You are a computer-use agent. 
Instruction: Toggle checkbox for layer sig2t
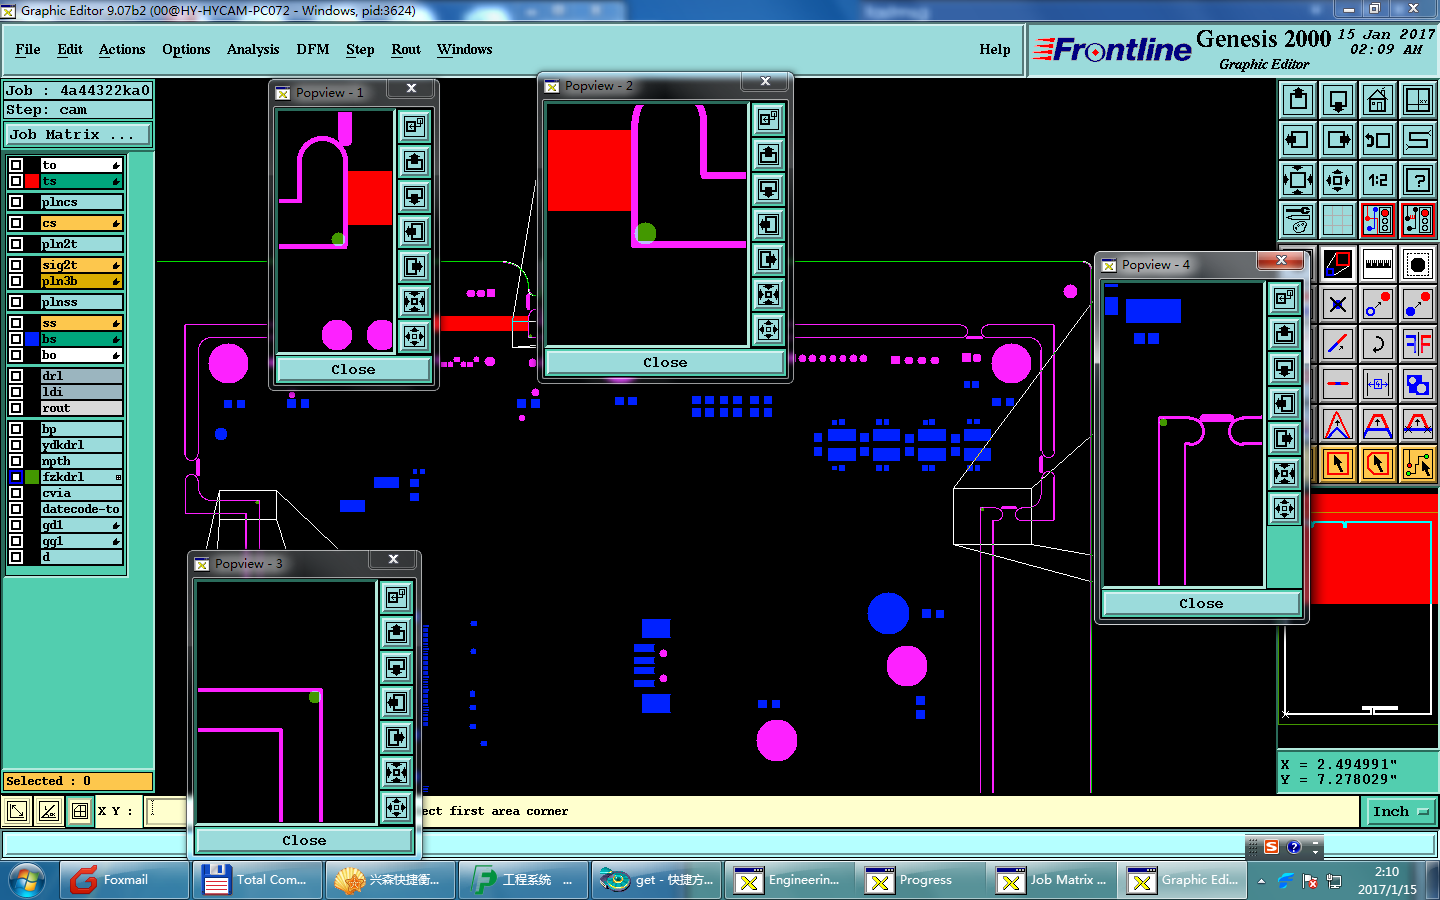pos(16,265)
